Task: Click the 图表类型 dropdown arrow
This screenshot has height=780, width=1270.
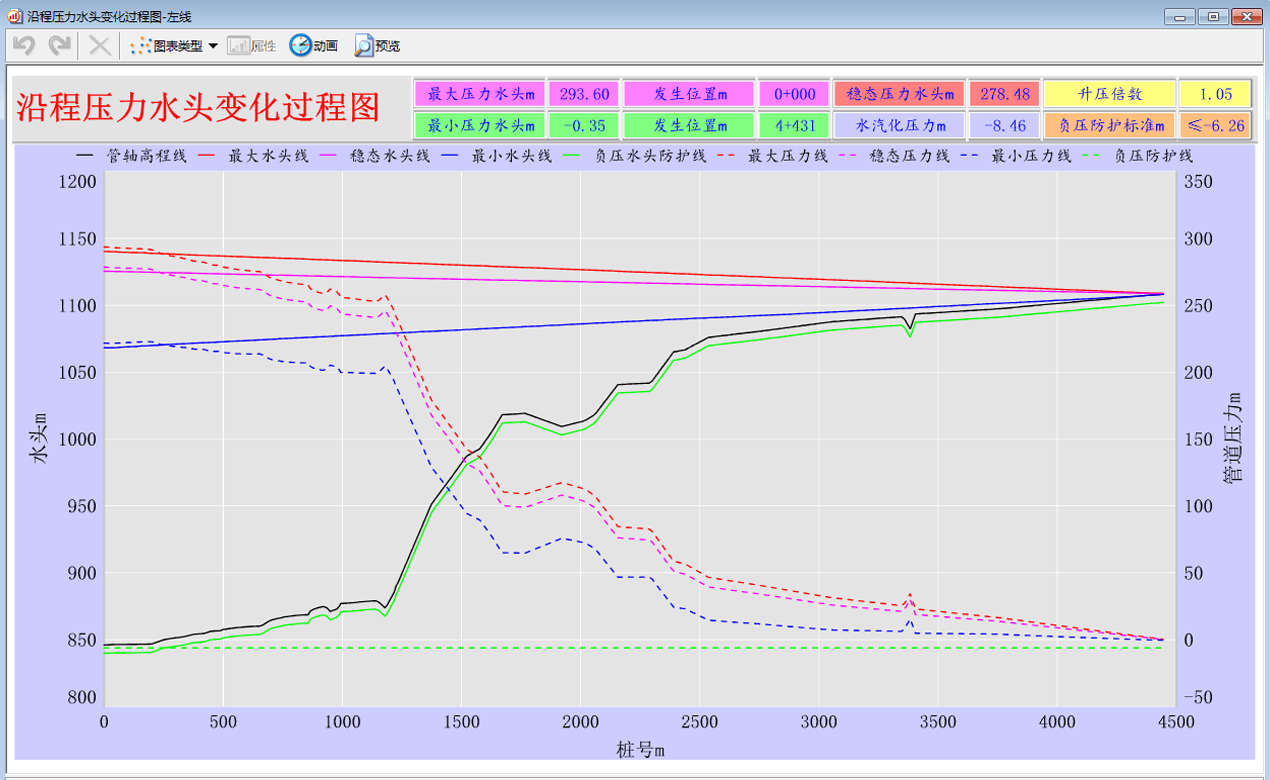Action: (213, 46)
